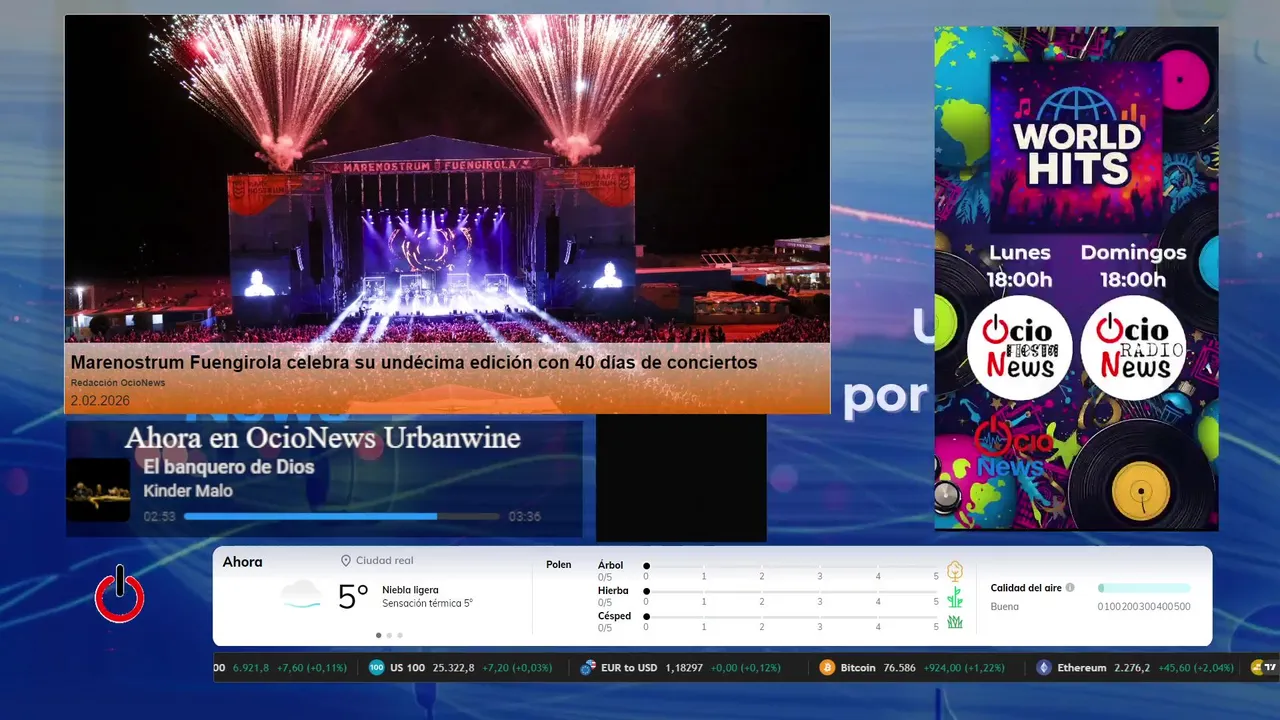The image size is (1280, 720).
Task: Click the EUR to USD rate 1,18297
Action: 684,668
